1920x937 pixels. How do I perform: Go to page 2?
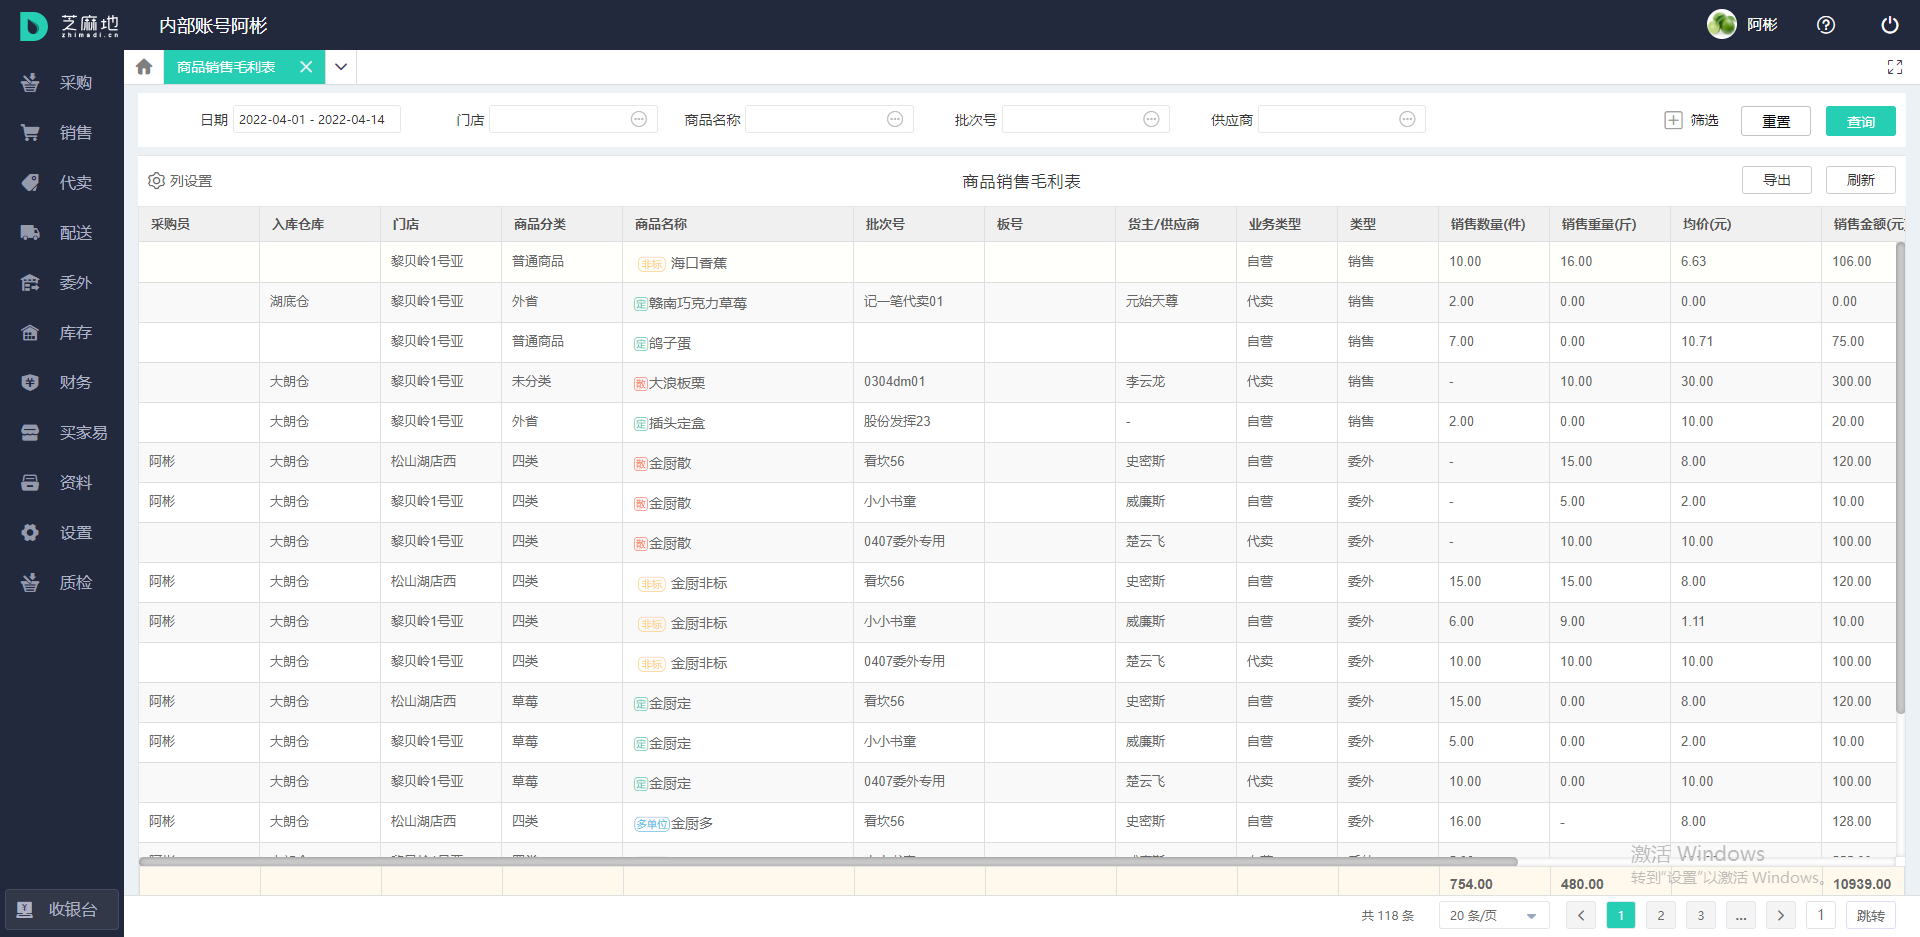pyautogui.click(x=1661, y=915)
